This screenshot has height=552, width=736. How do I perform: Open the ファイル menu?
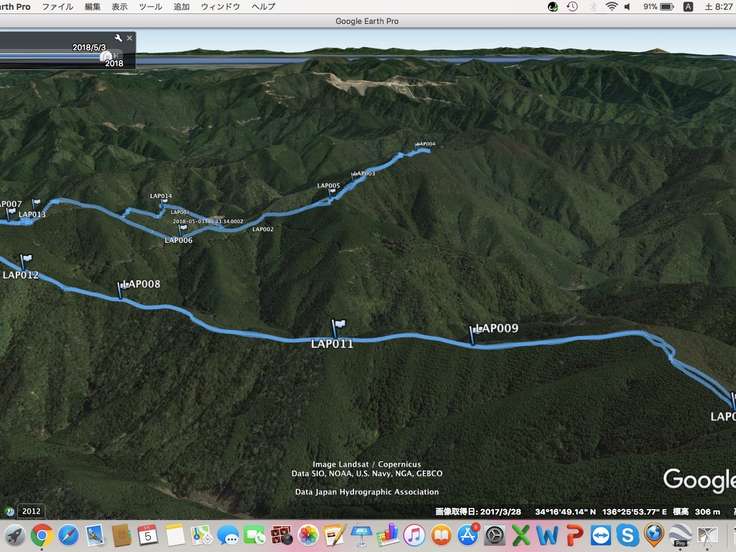[x=57, y=7]
